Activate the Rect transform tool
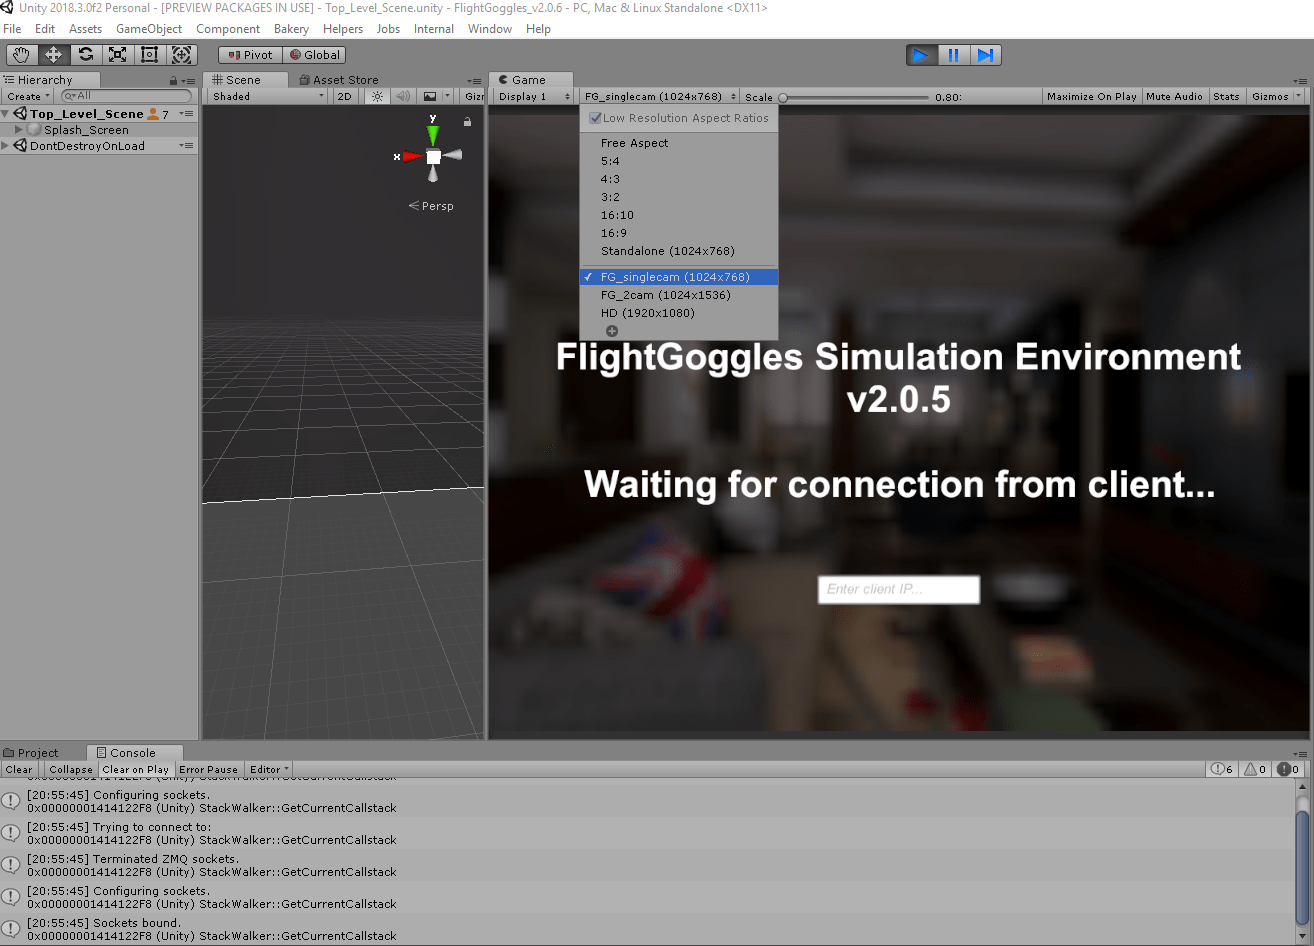The width and height of the screenshot is (1314, 946). [x=149, y=54]
